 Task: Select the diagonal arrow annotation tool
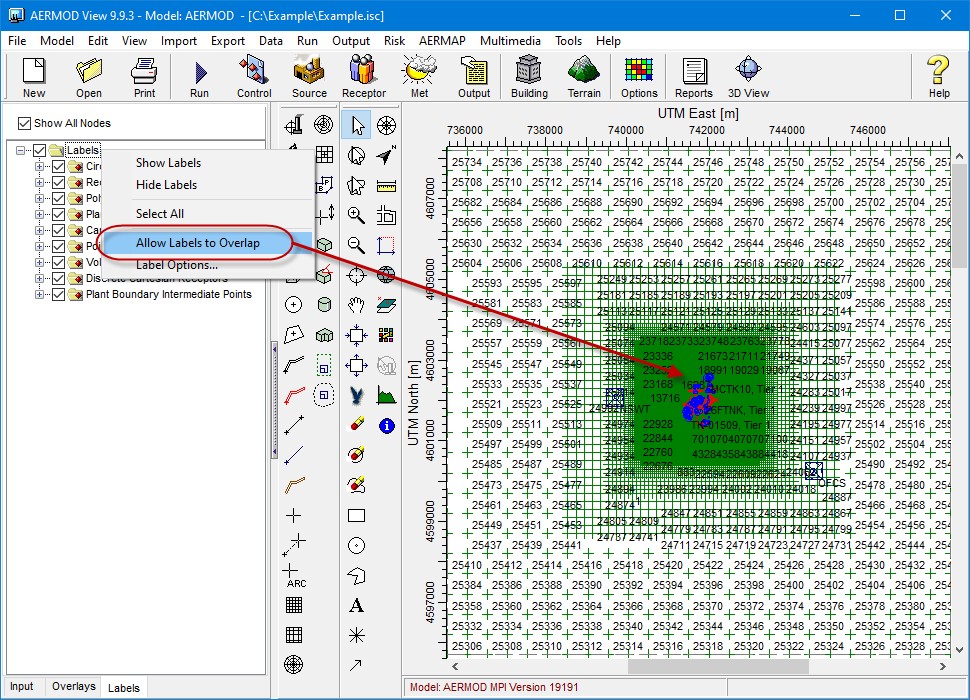pyautogui.click(x=356, y=665)
